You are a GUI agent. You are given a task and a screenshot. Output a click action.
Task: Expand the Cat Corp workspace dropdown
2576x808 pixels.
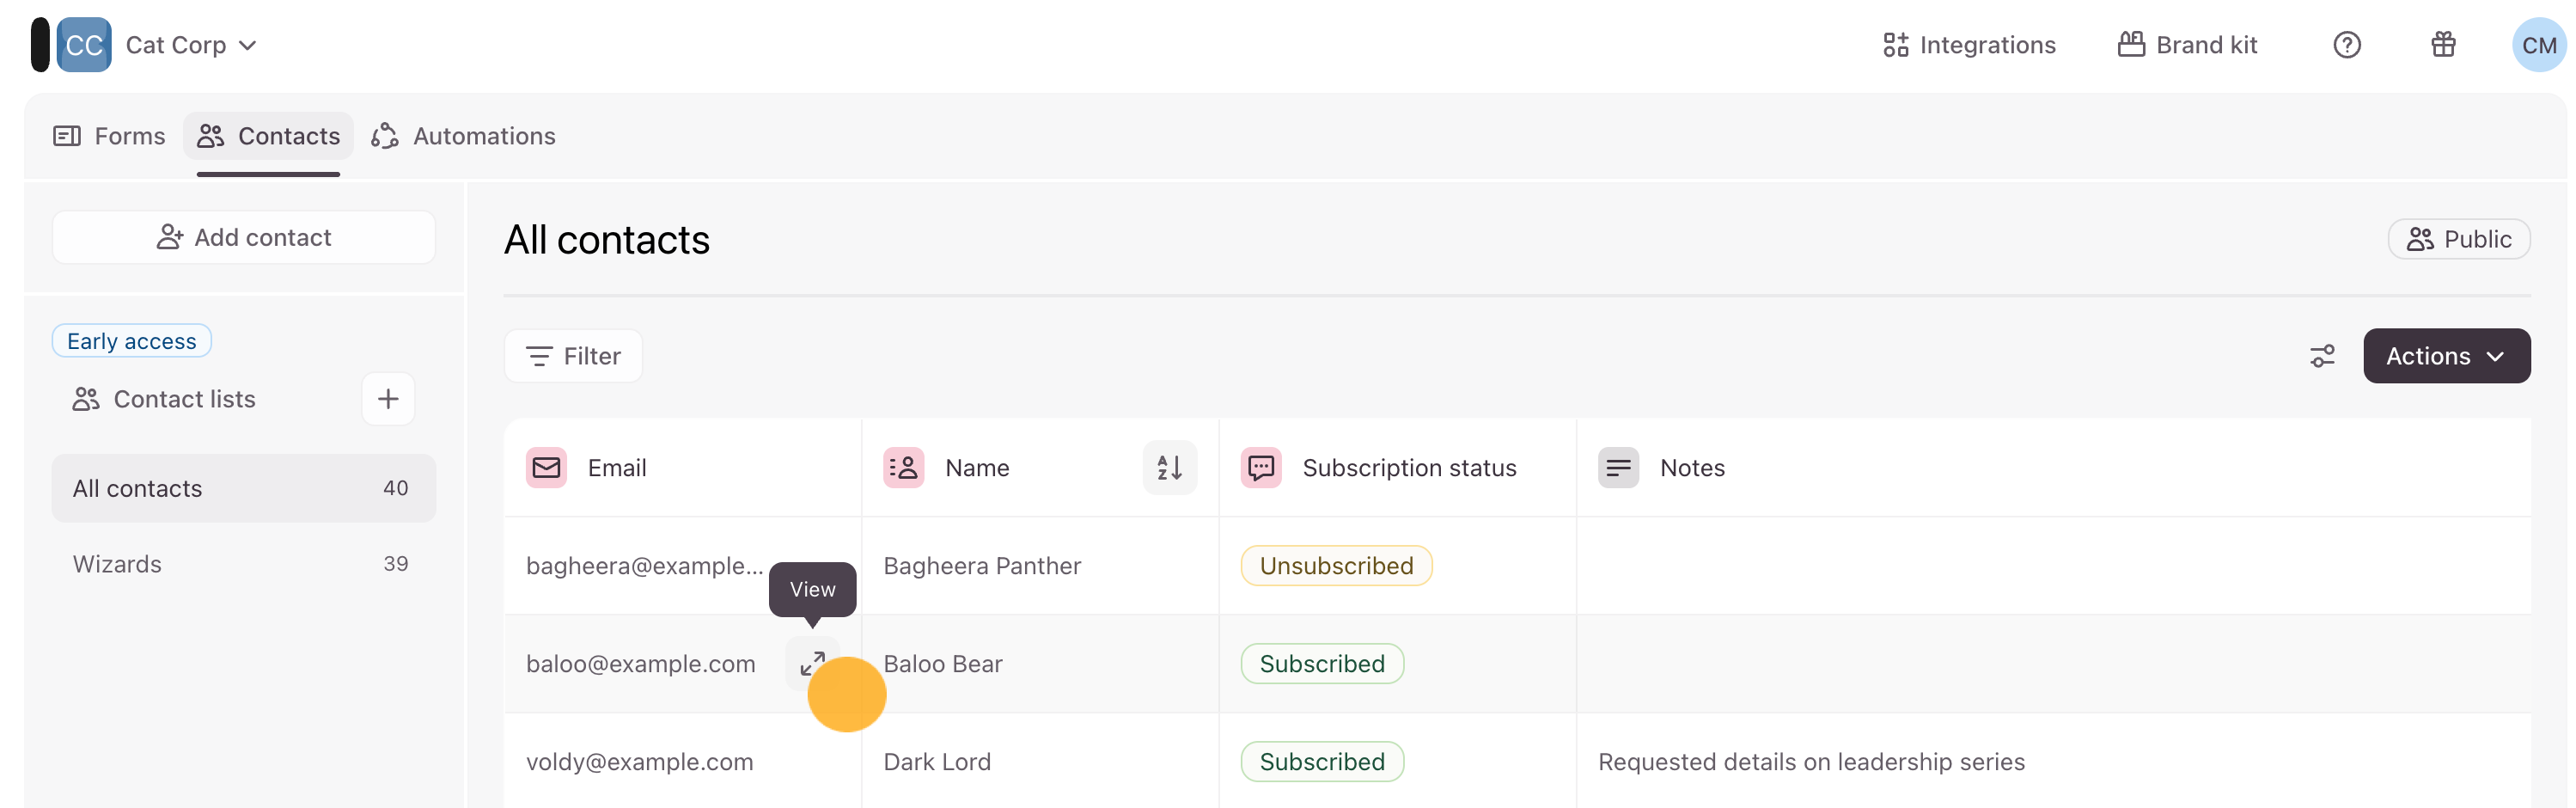tap(190, 45)
